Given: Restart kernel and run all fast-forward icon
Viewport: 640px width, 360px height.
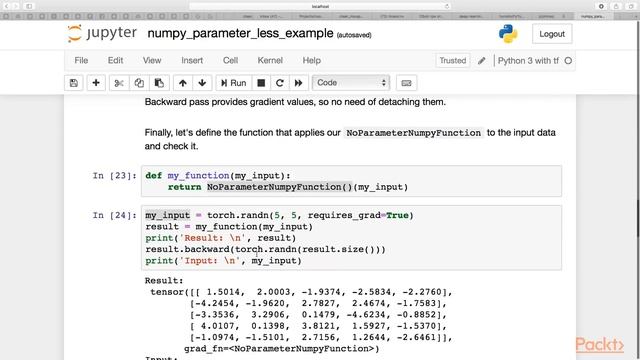Looking at the screenshot, I should (x=298, y=83).
